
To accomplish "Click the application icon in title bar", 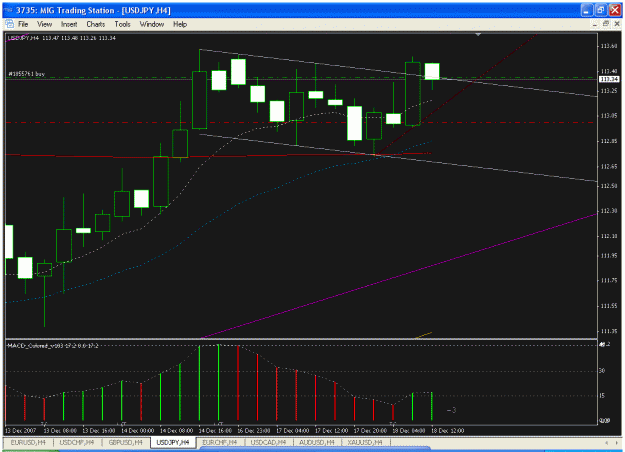I will pos(8,10).
